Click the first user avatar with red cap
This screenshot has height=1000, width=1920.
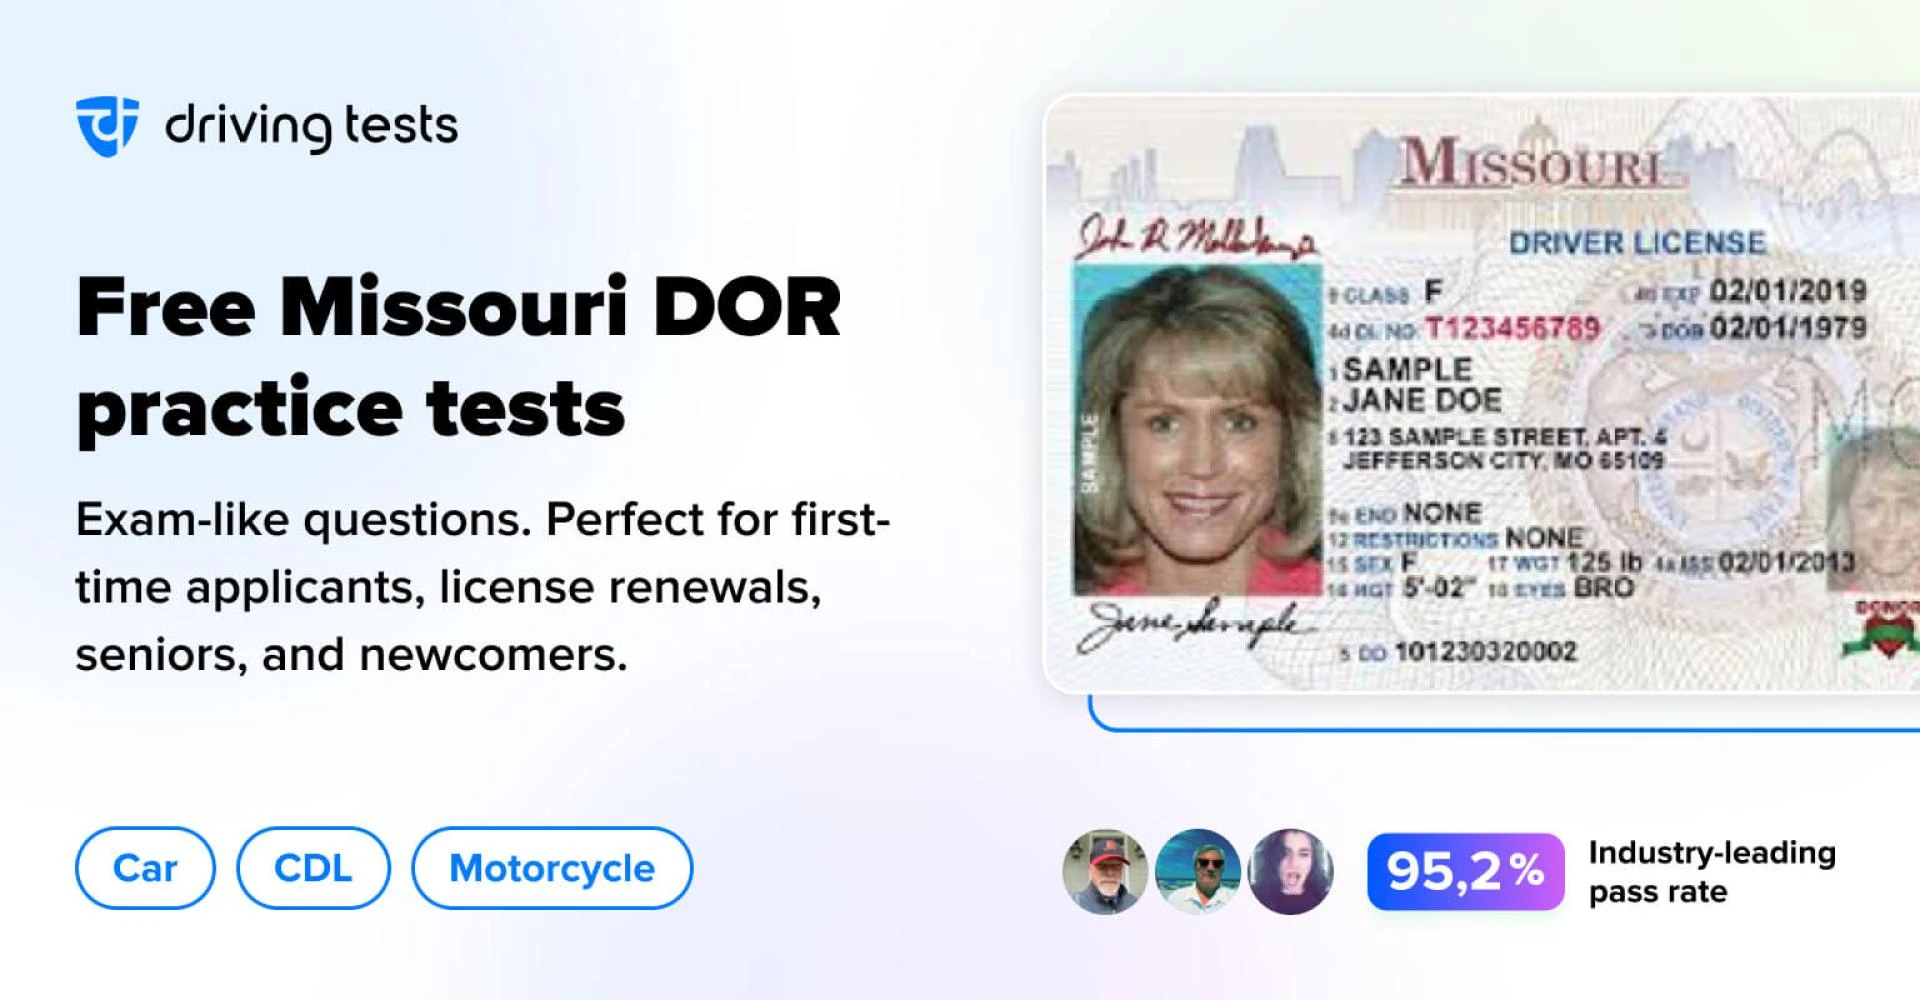(1105, 871)
